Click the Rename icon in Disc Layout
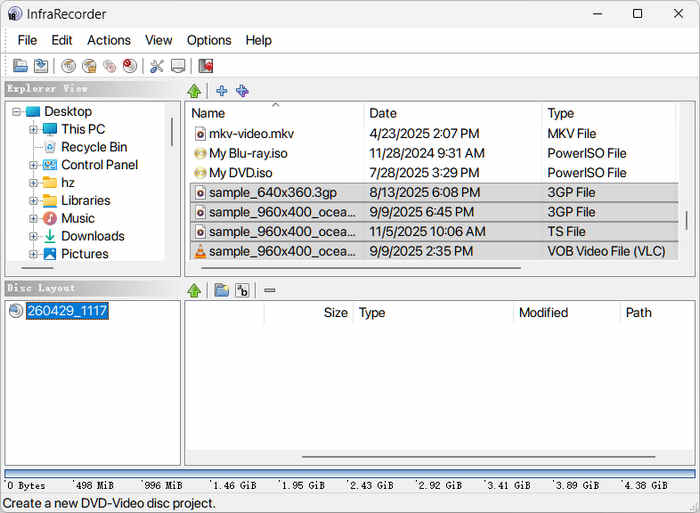This screenshot has width=700, height=513. (242, 290)
